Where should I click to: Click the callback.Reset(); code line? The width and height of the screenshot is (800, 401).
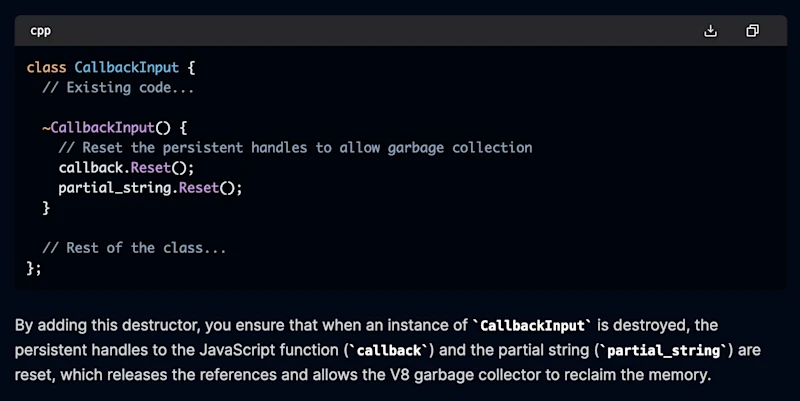(127, 168)
